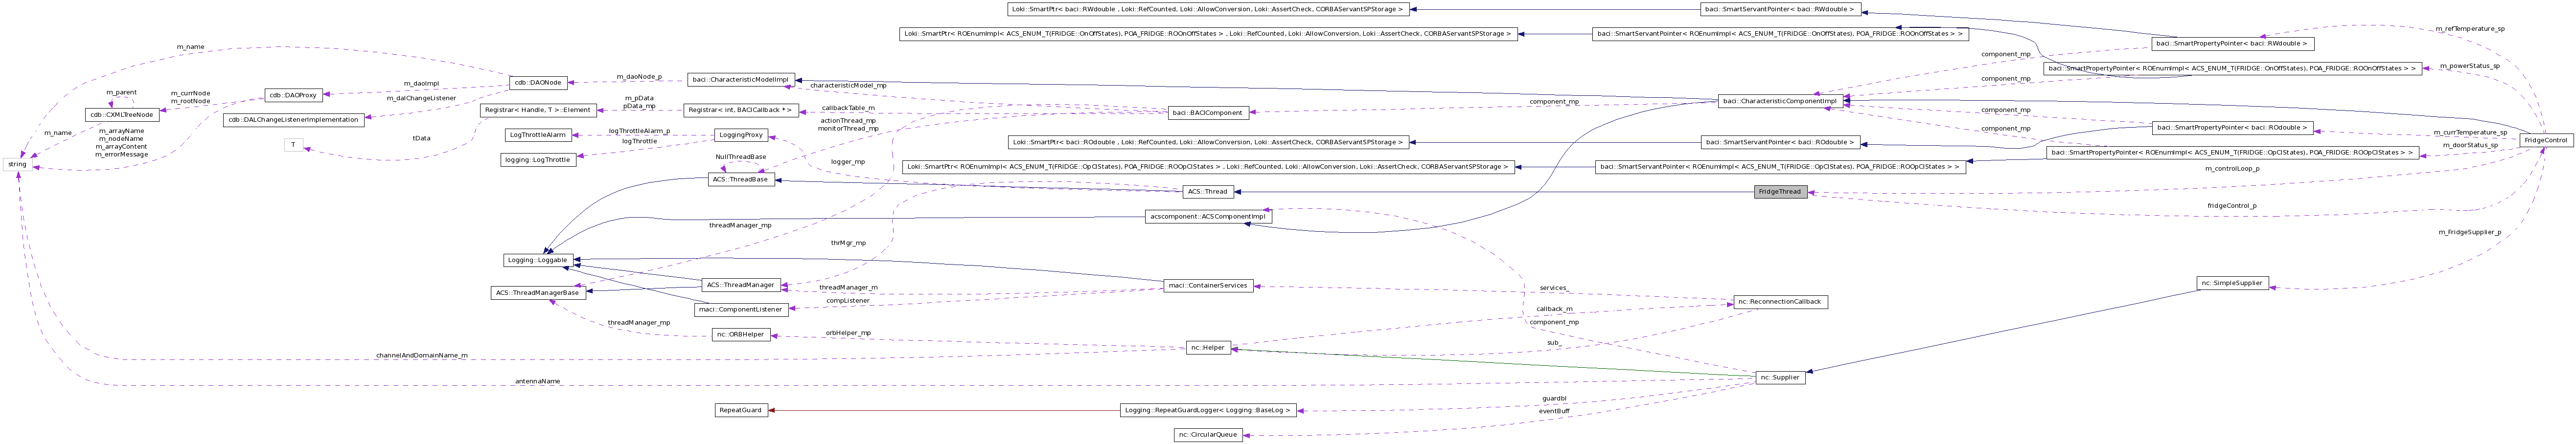The image size is (2576, 444).
Task: Click the Logging::Loggable node
Action: [538, 260]
